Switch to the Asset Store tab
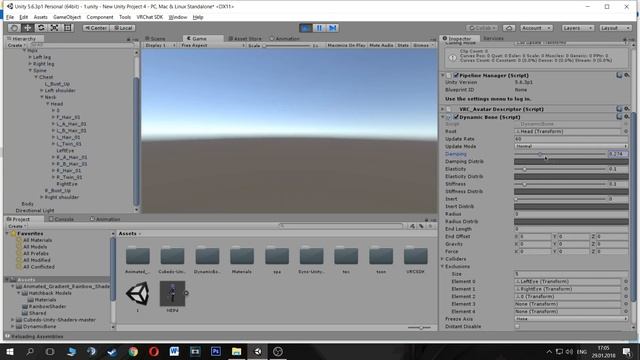This screenshot has width=640, height=360. coord(245,38)
